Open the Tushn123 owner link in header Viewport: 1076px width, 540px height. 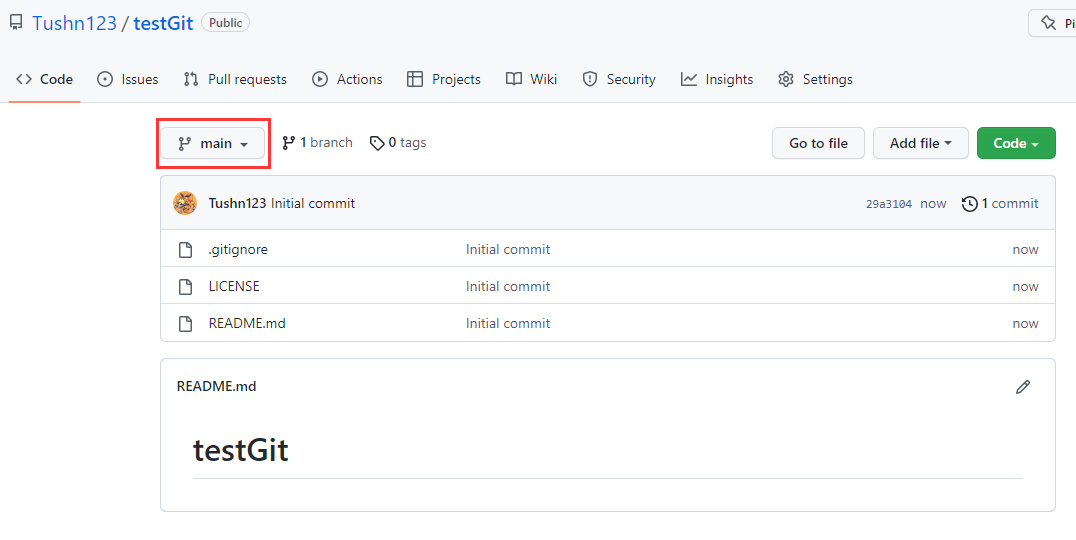[74, 22]
